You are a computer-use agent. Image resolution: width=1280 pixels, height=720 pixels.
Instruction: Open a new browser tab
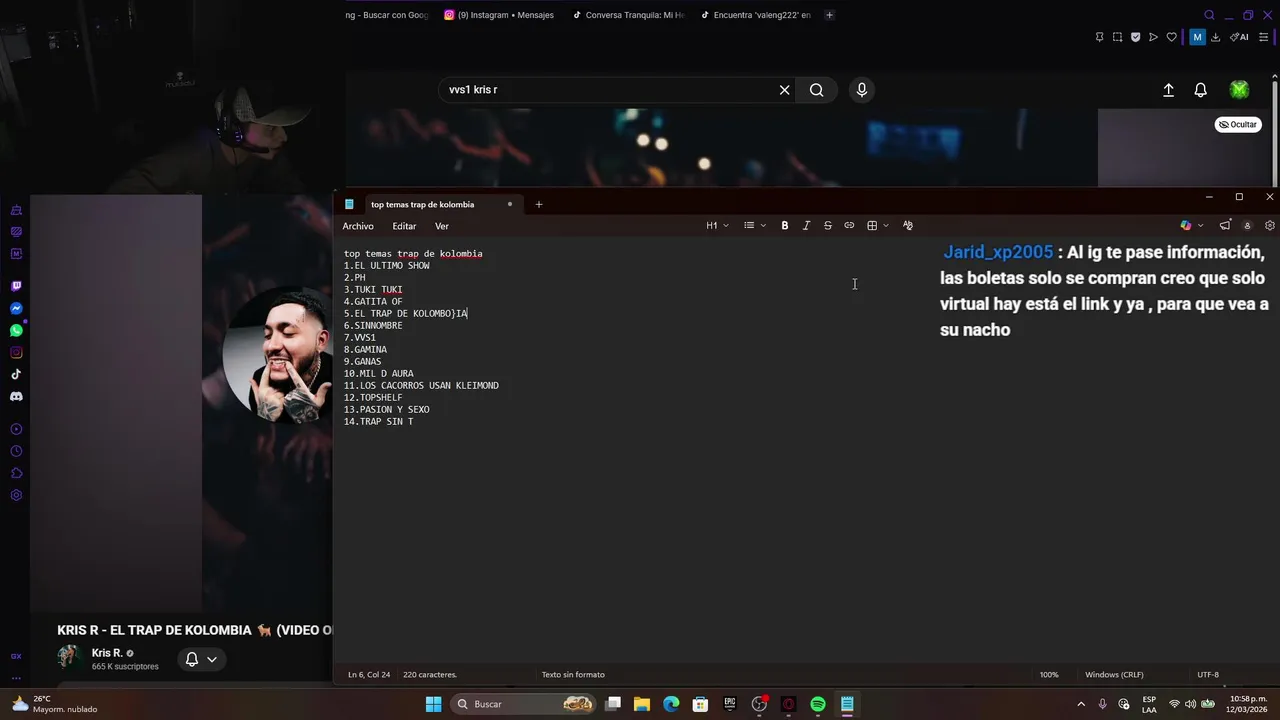[x=829, y=15]
